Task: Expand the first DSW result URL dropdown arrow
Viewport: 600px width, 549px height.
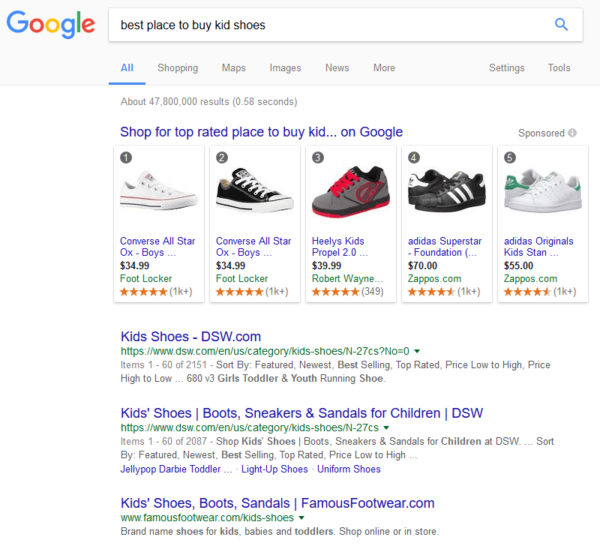Action: [417, 351]
